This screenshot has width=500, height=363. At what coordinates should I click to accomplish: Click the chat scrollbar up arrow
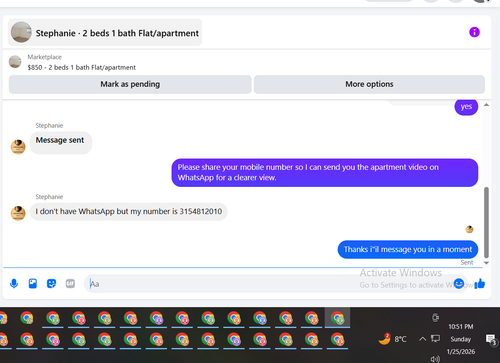(x=486, y=105)
